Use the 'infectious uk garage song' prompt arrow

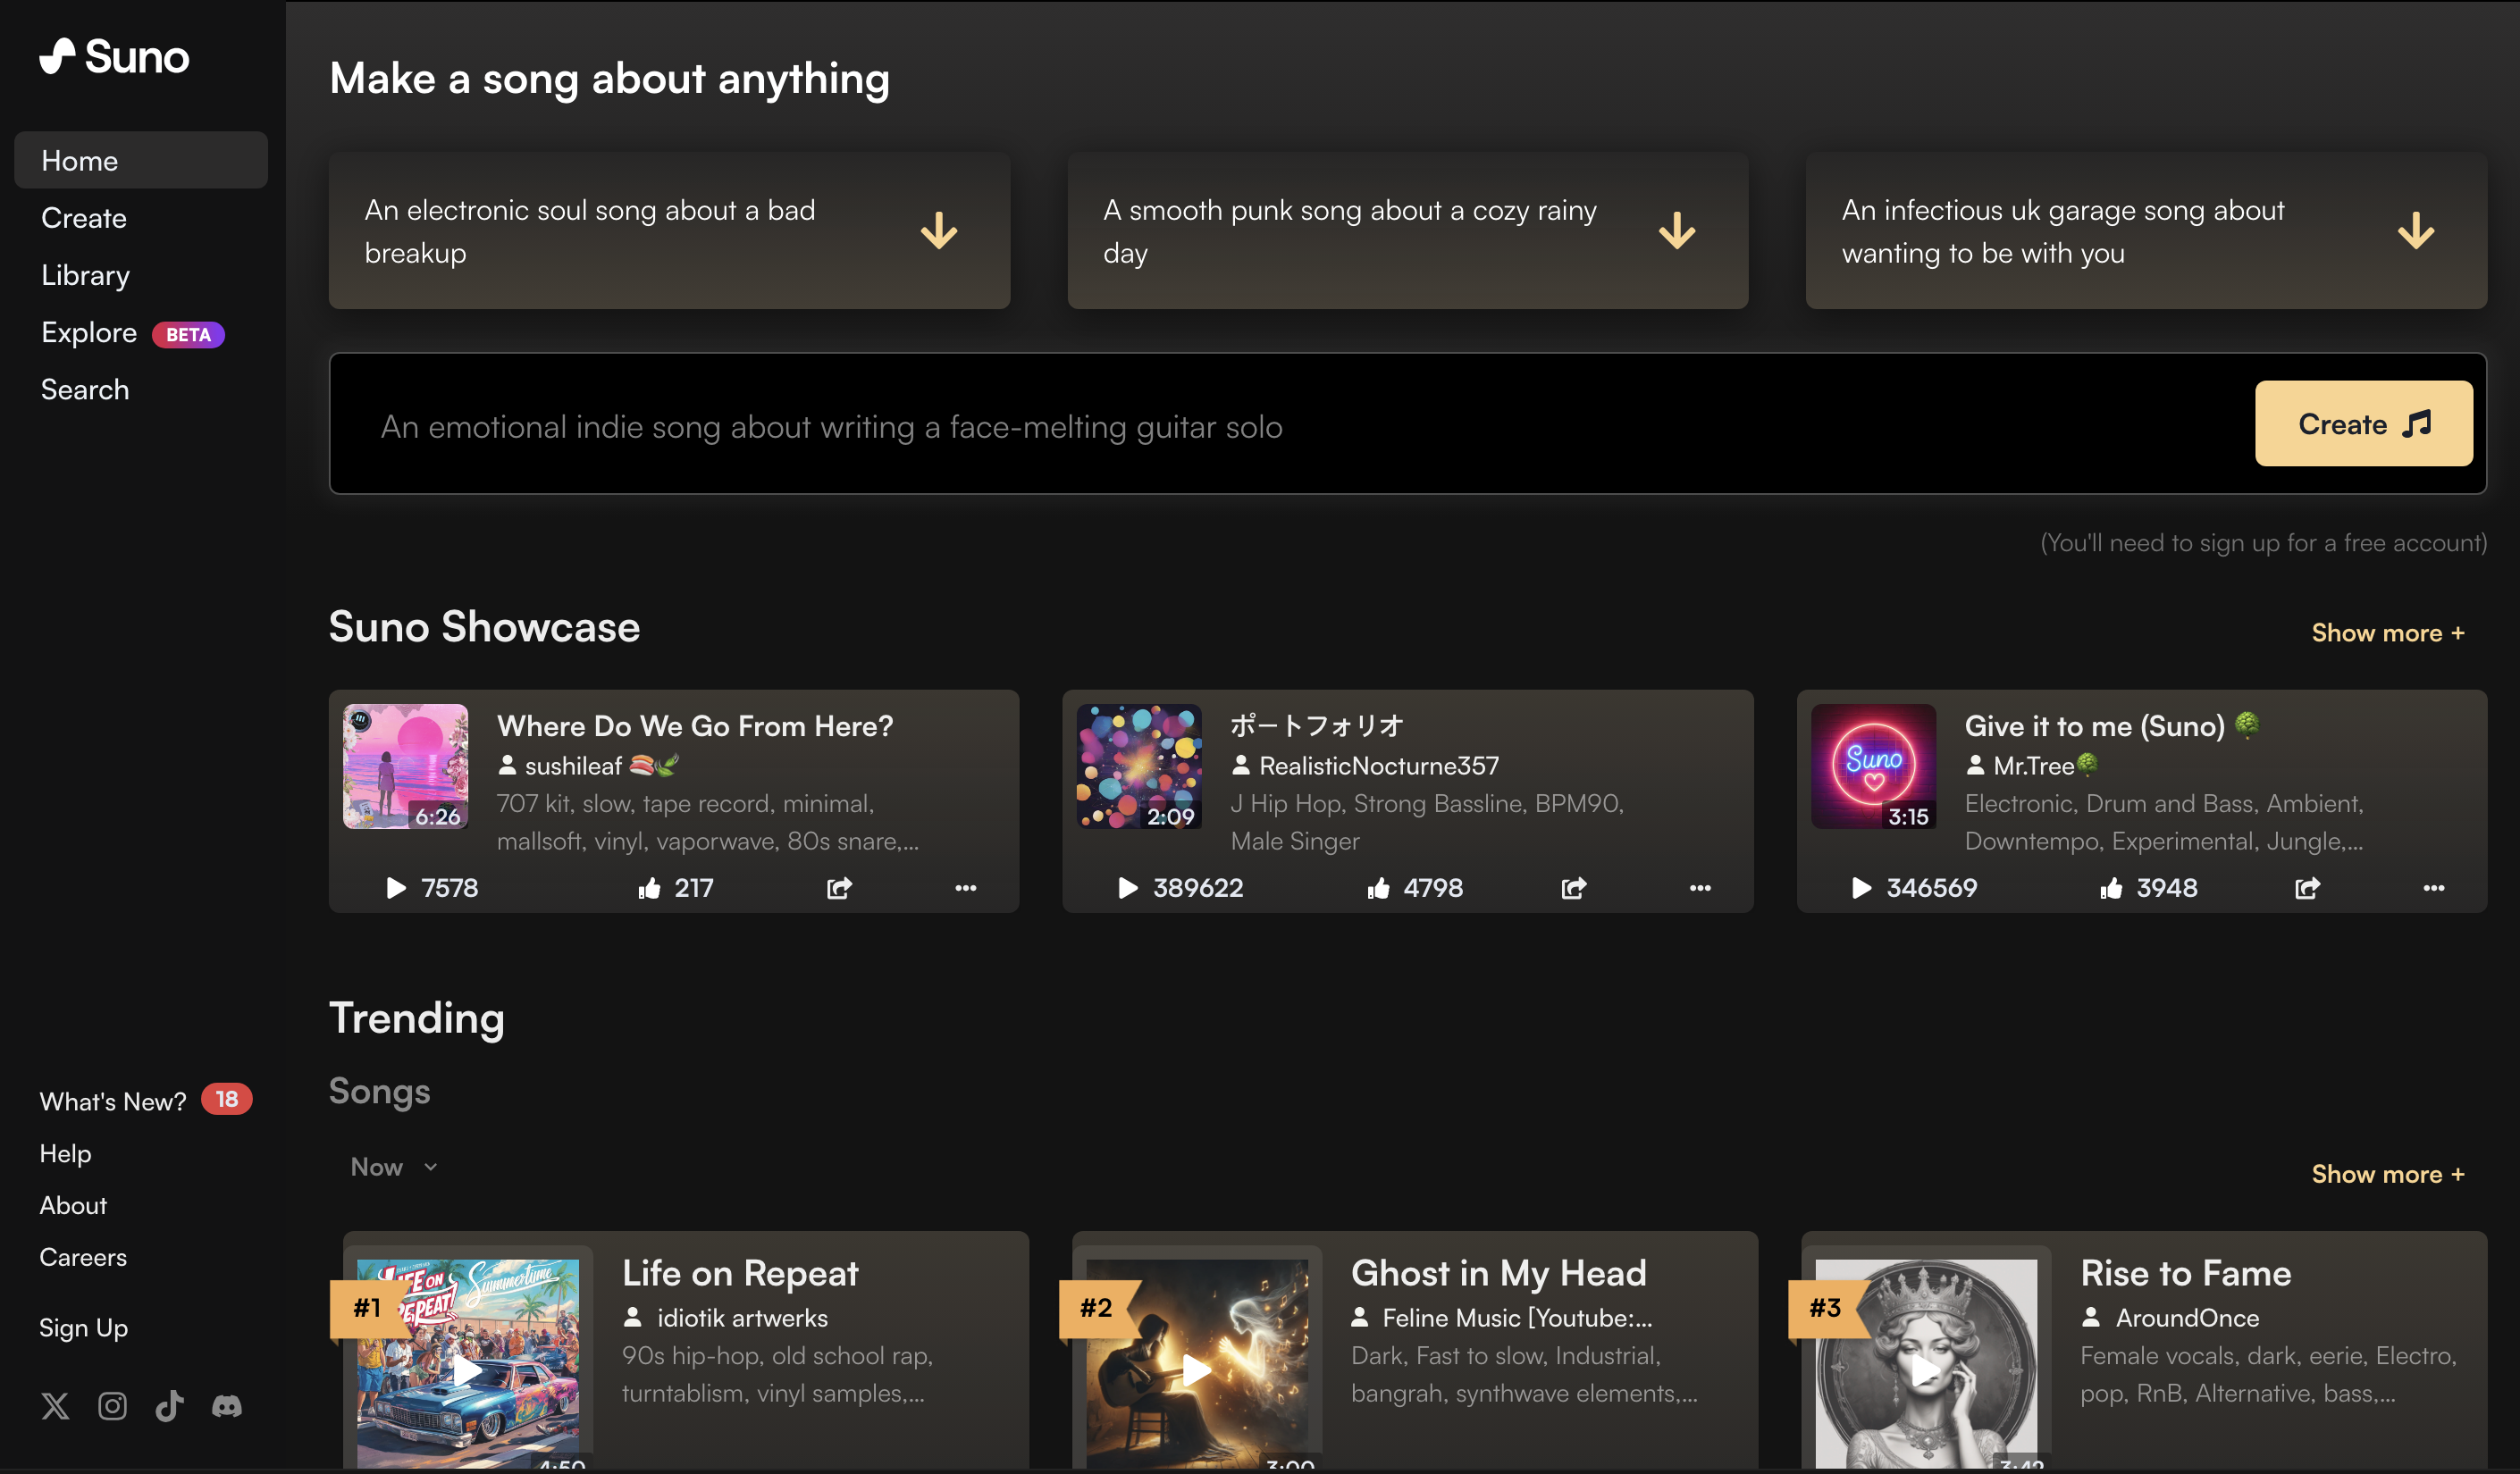point(2416,231)
